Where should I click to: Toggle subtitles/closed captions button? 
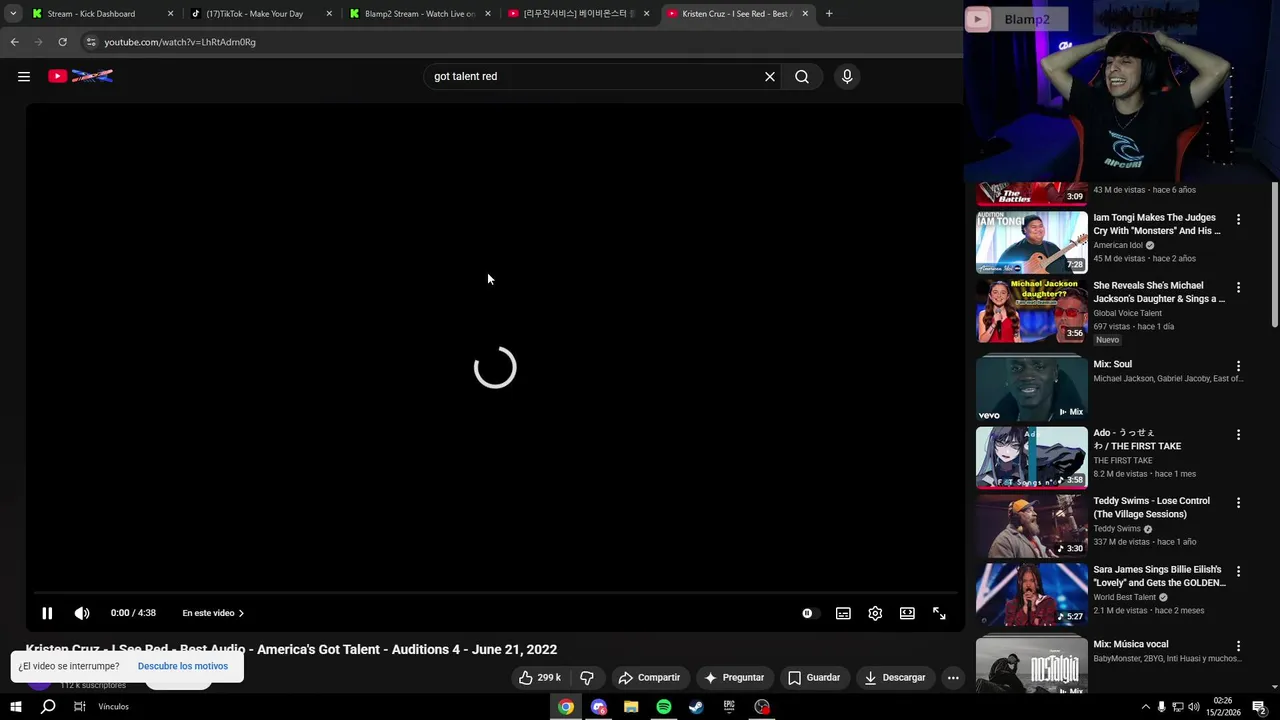point(843,613)
